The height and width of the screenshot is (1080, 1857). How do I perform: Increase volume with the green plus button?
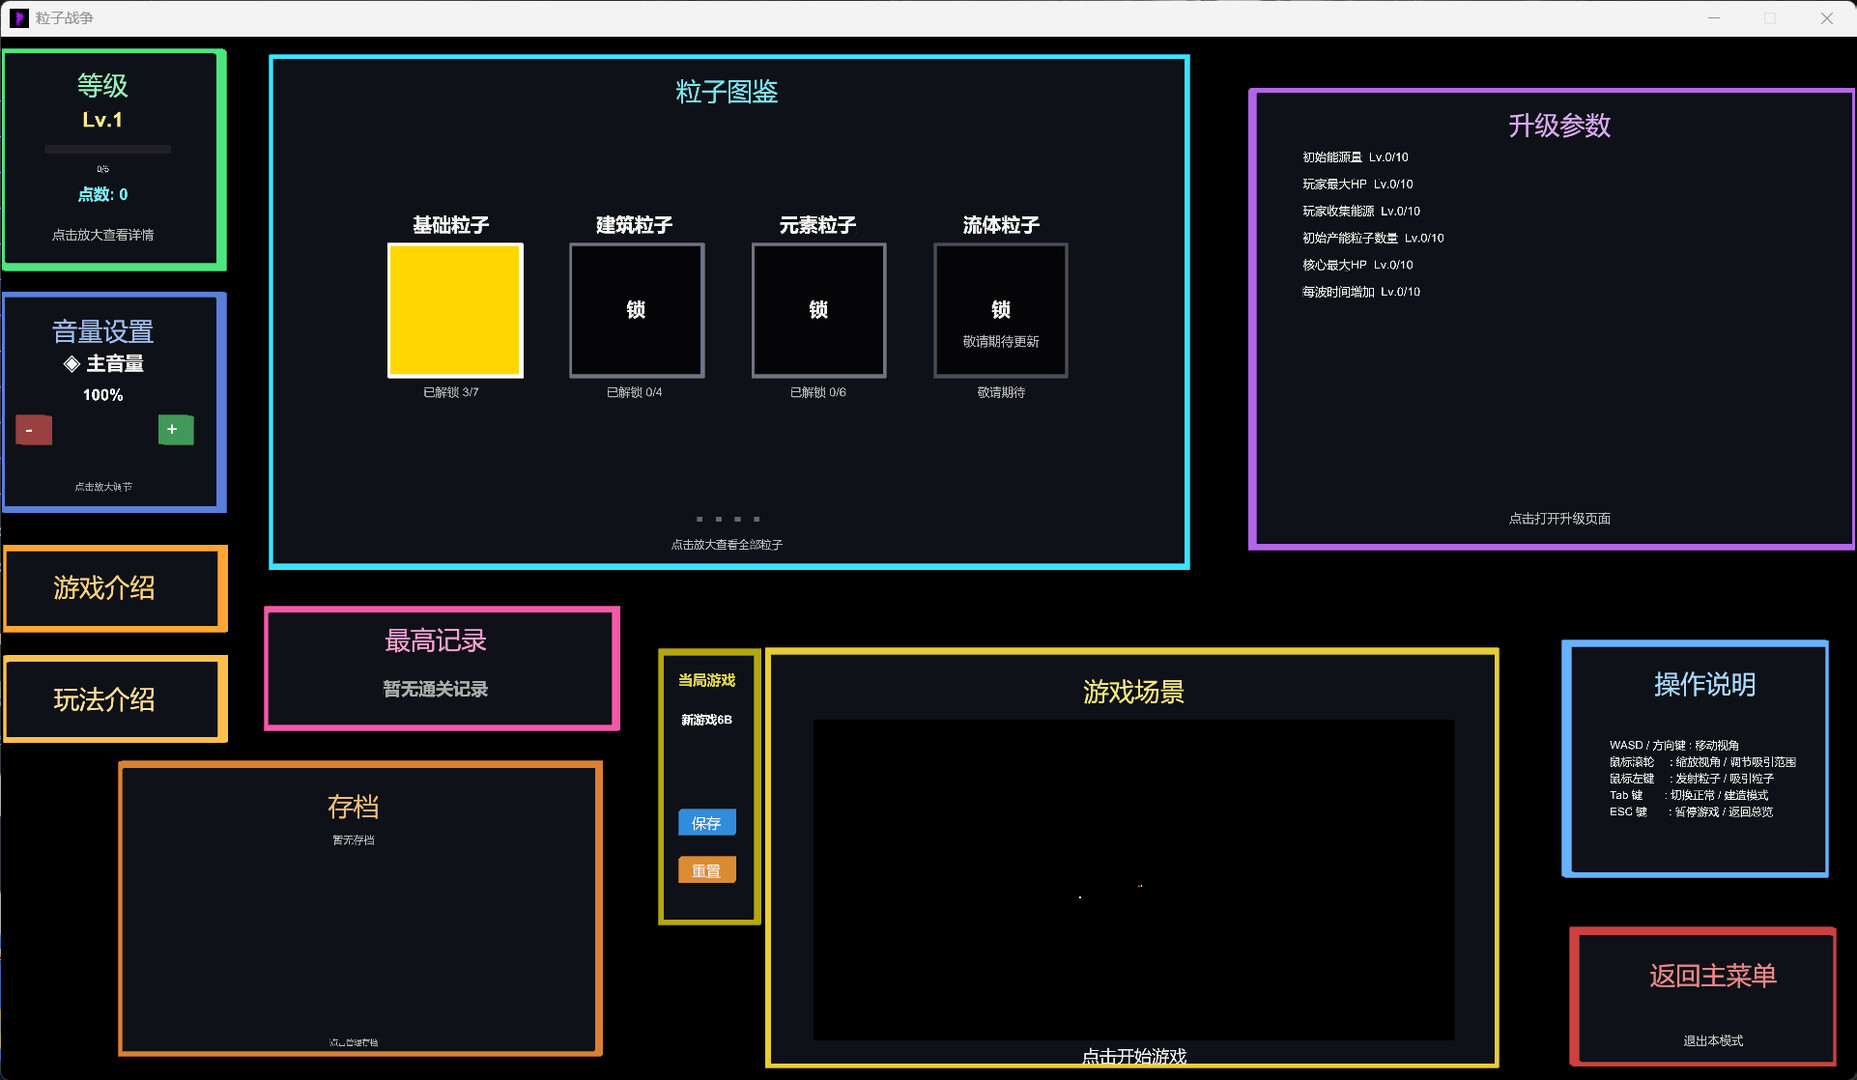click(176, 429)
